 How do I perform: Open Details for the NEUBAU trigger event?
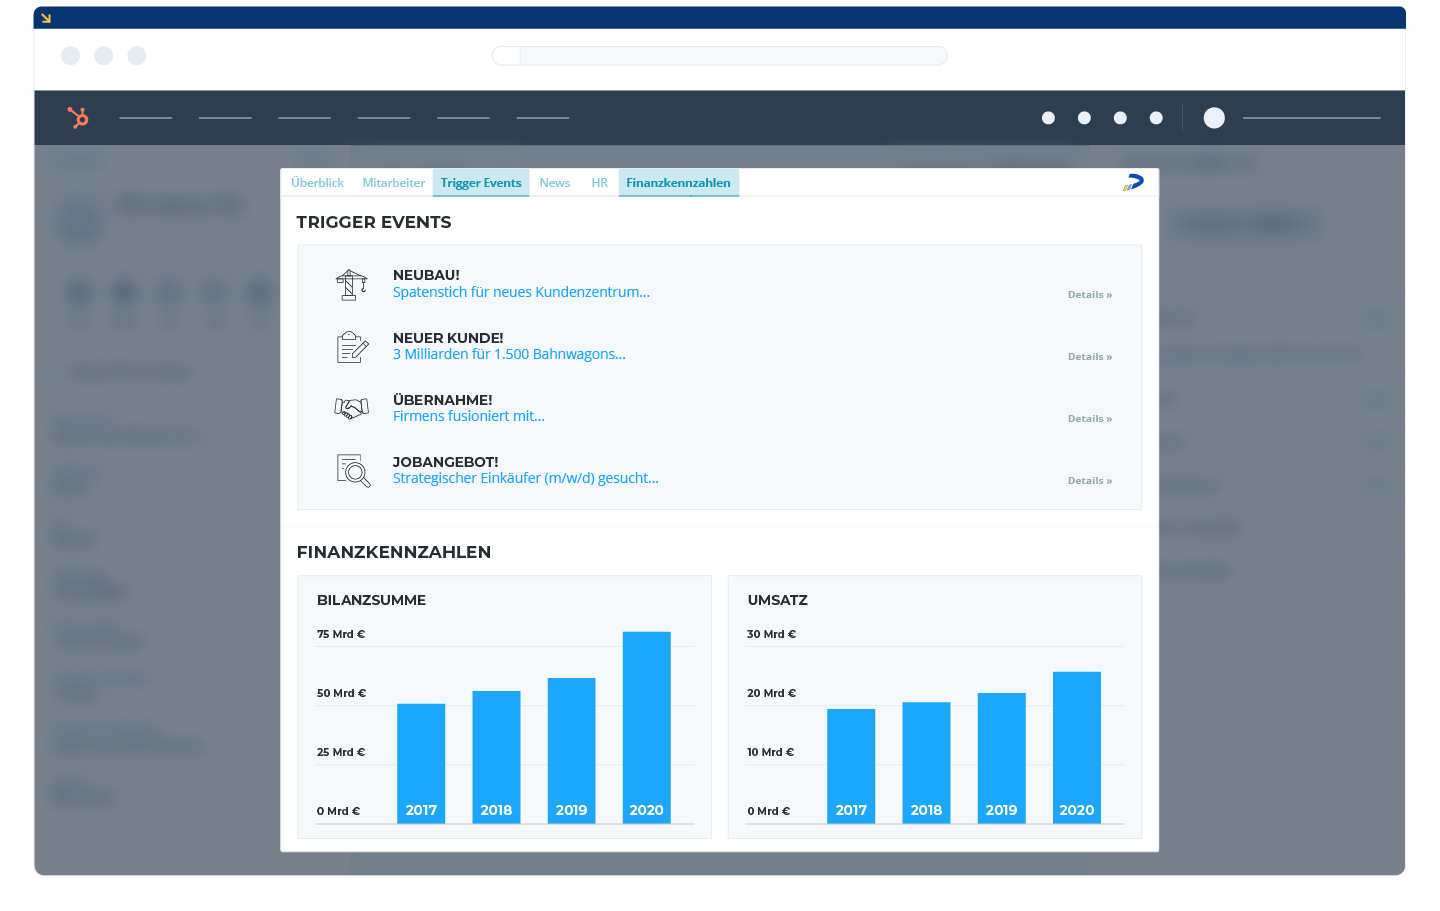coord(1089,294)
